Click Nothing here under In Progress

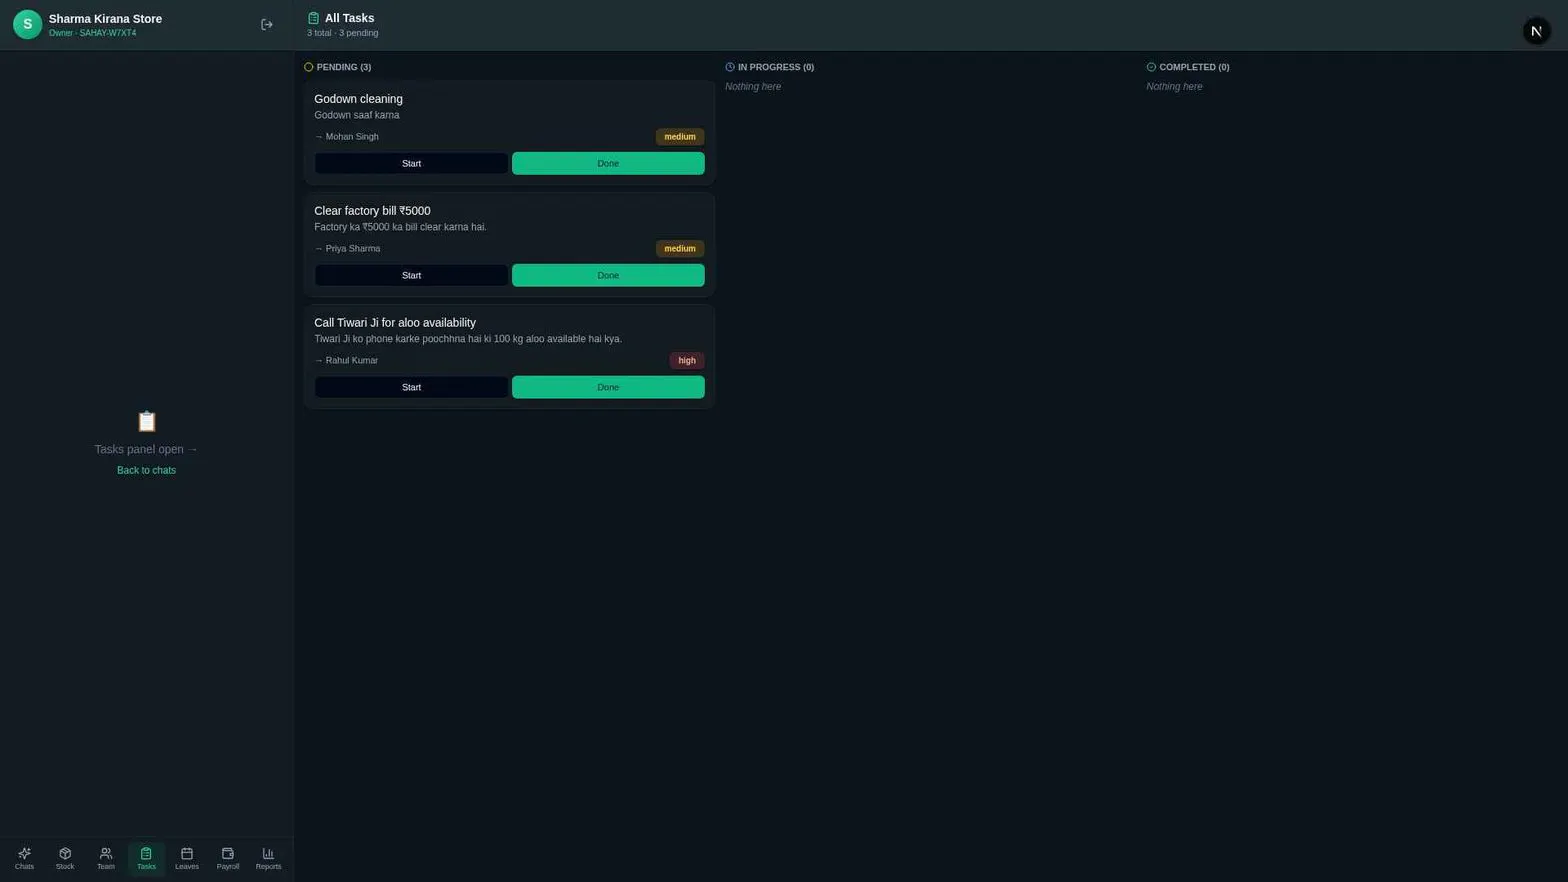pyautogui.click(x=753, y=87)
